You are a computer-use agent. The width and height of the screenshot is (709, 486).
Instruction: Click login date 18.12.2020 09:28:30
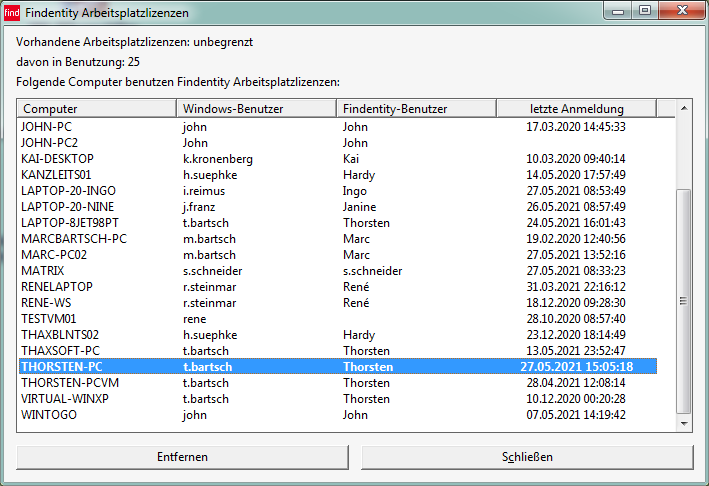pos(576,303)
